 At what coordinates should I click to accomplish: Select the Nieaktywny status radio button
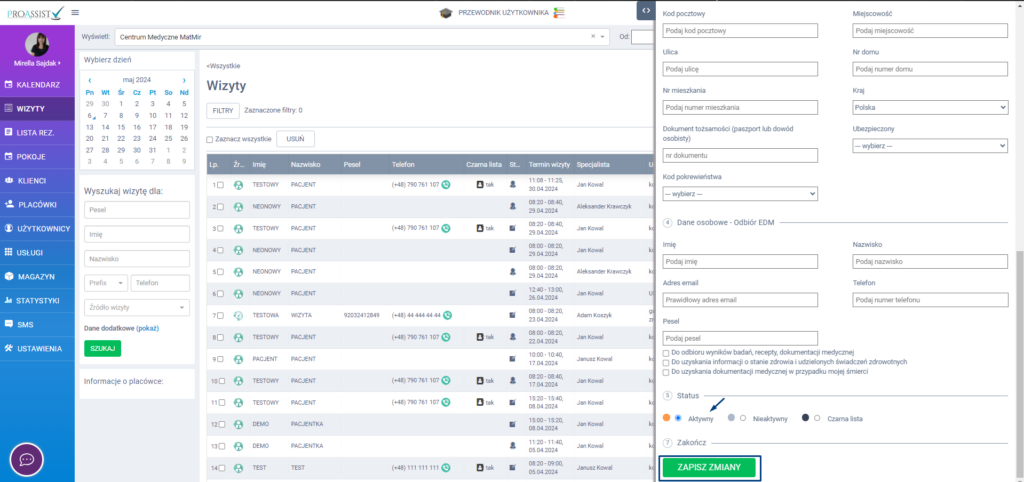743,418
